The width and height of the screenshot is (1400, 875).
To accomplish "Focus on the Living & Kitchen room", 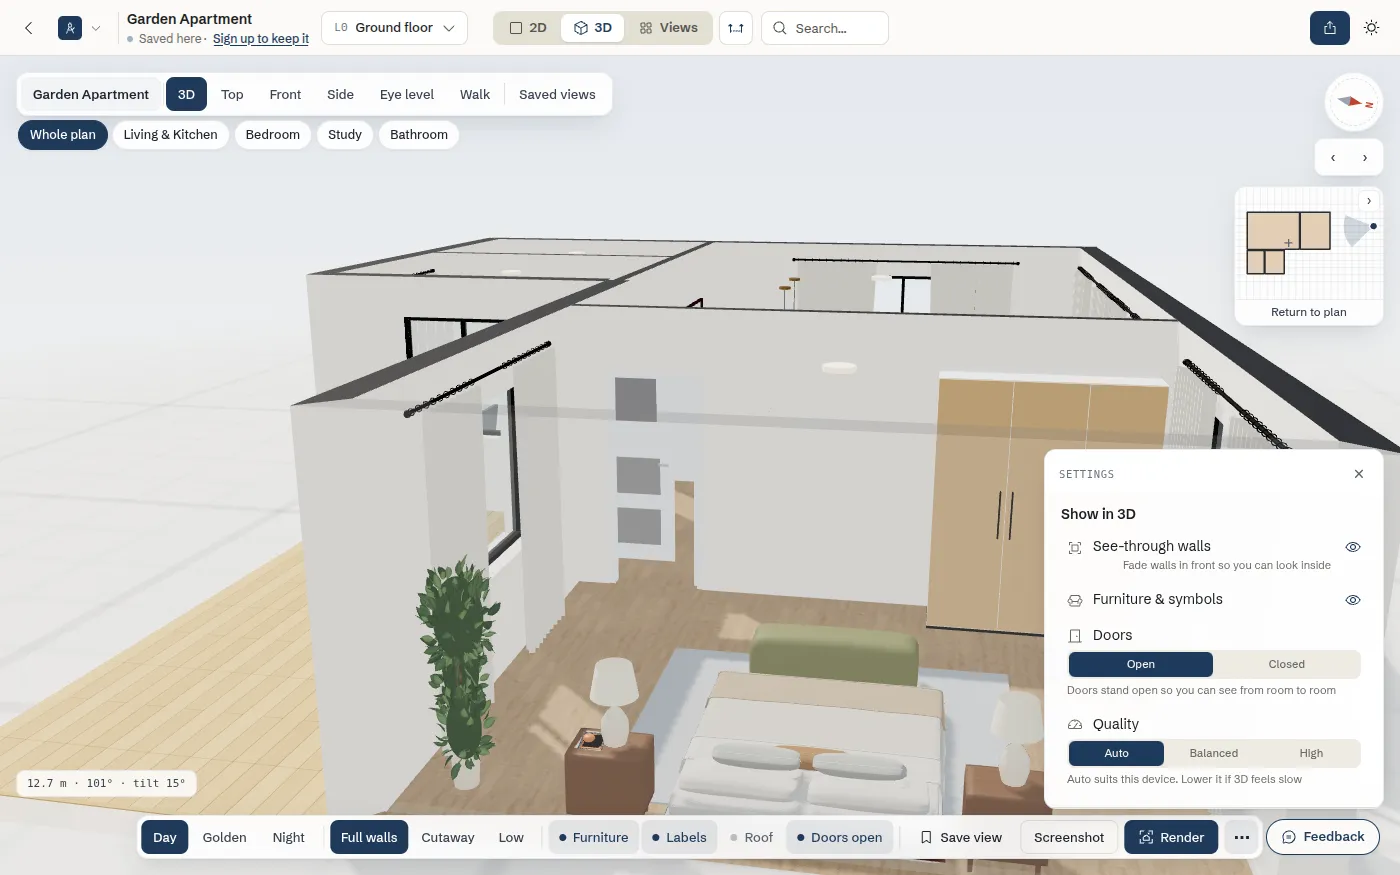I will click(x=171, y=134).
